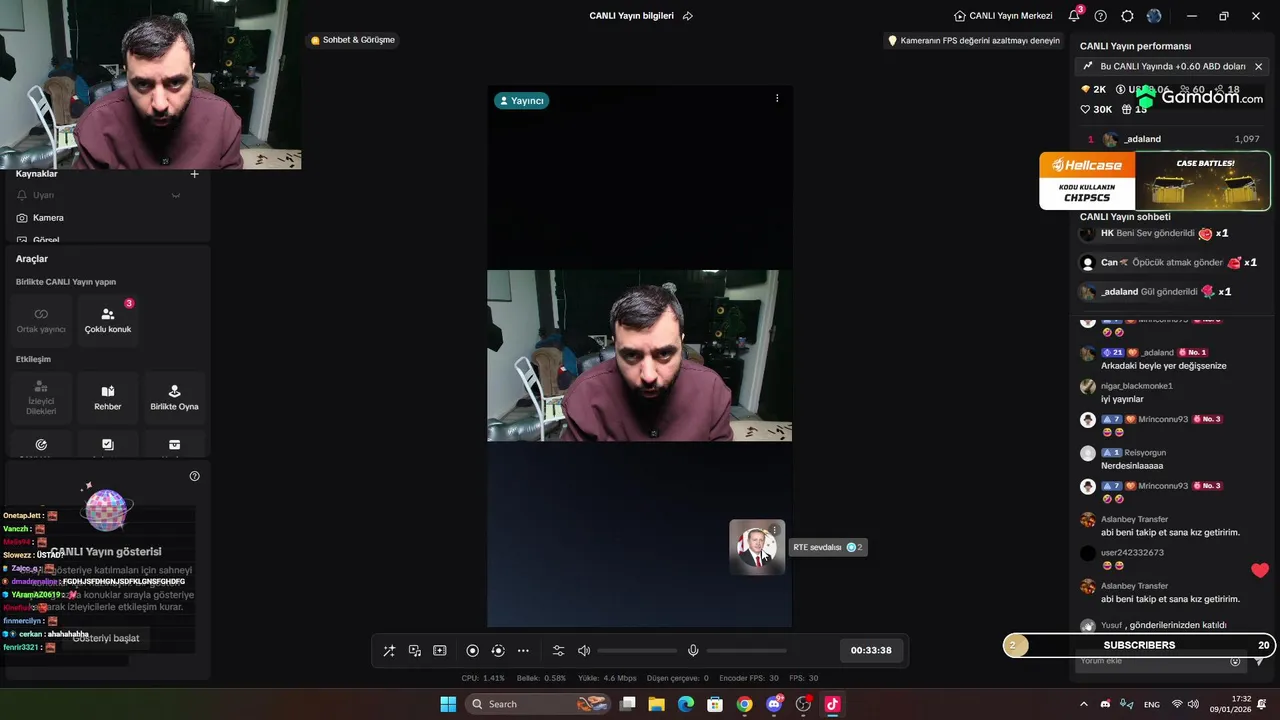The image size is (1280, 720).
Task: Open nigar_blackmonke1 chat username
Action: [x=1136, y=386]
